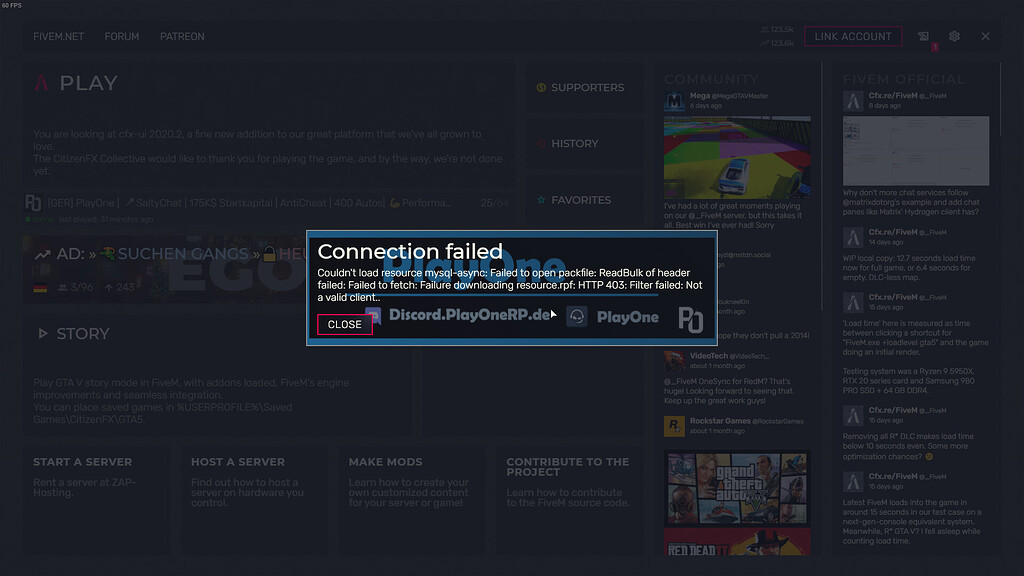The image size is (1024, 576).
Task: Click the PlayOne server icon in server row
Action: tap(33, 203)
